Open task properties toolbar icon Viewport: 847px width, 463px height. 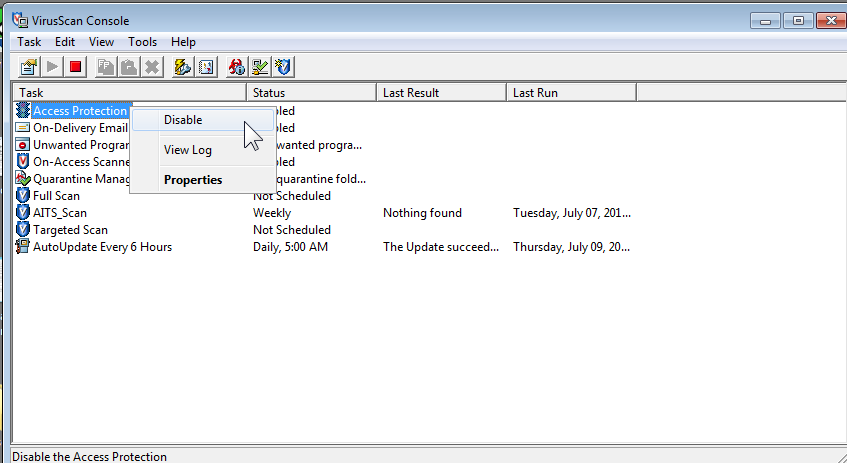coord(29,67)
